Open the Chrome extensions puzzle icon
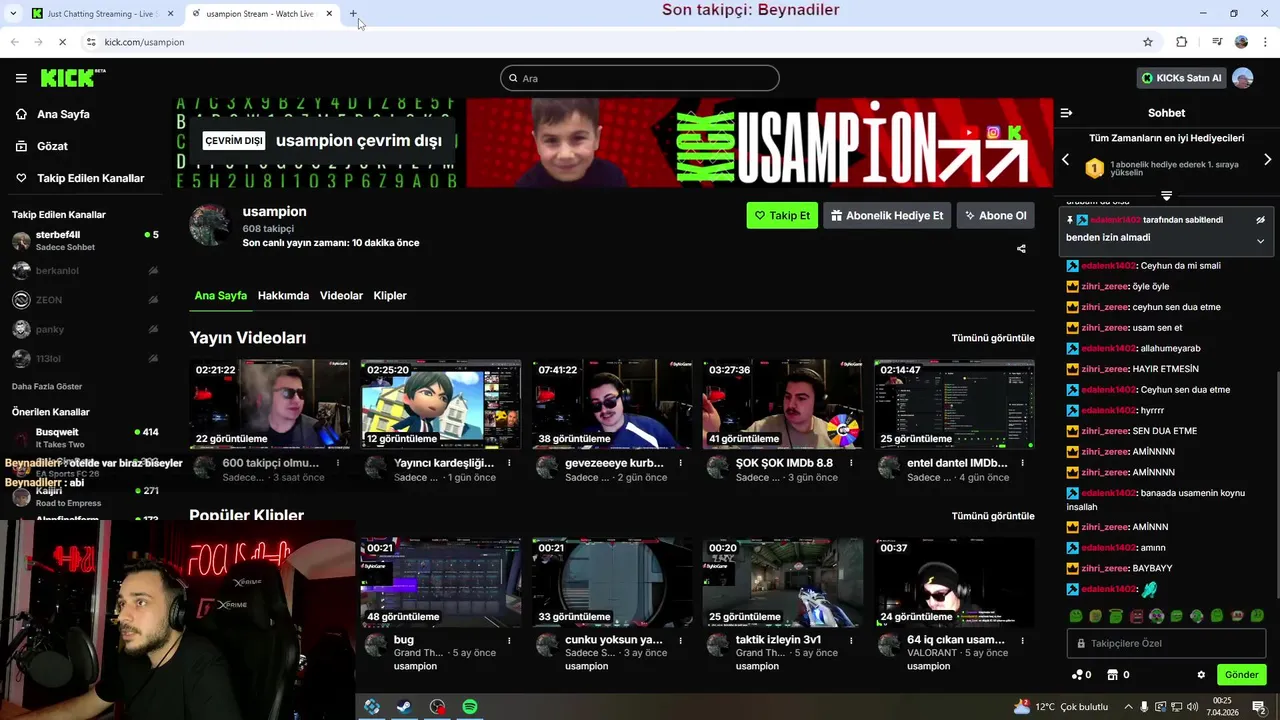Screen dimensions: 1280x720 pos(1182,42)
